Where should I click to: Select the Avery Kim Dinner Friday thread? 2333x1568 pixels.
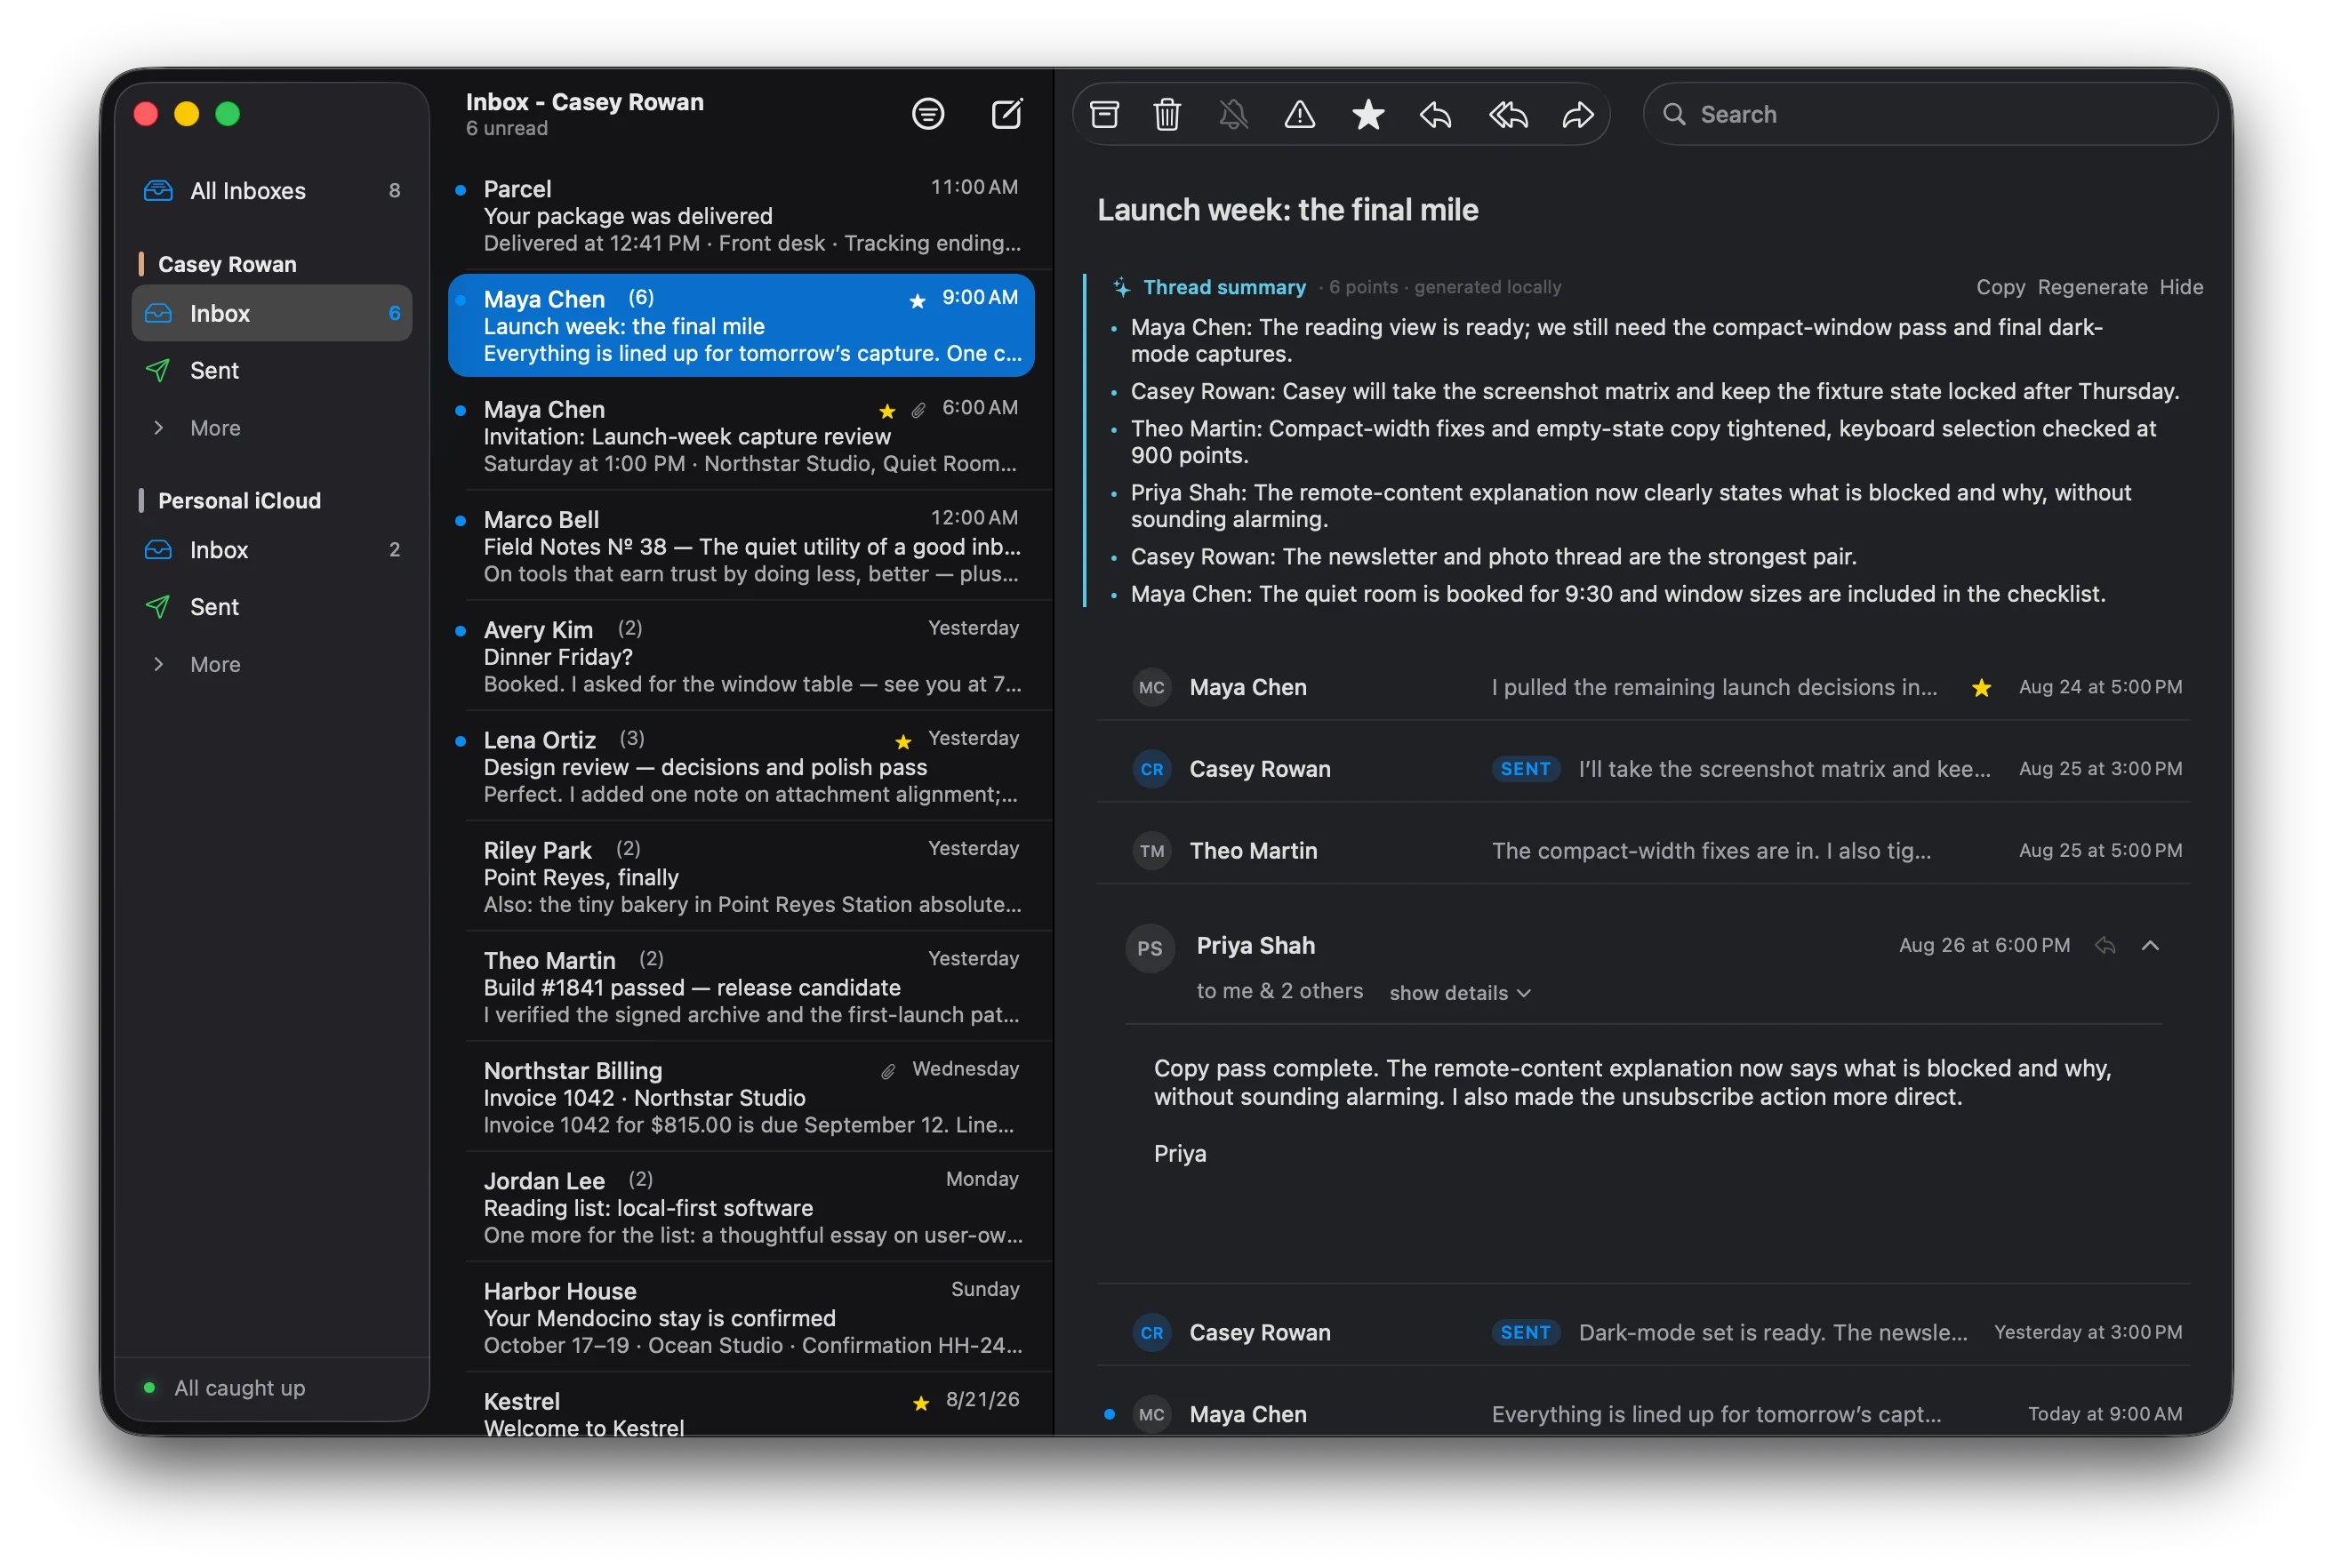point(741,656)
